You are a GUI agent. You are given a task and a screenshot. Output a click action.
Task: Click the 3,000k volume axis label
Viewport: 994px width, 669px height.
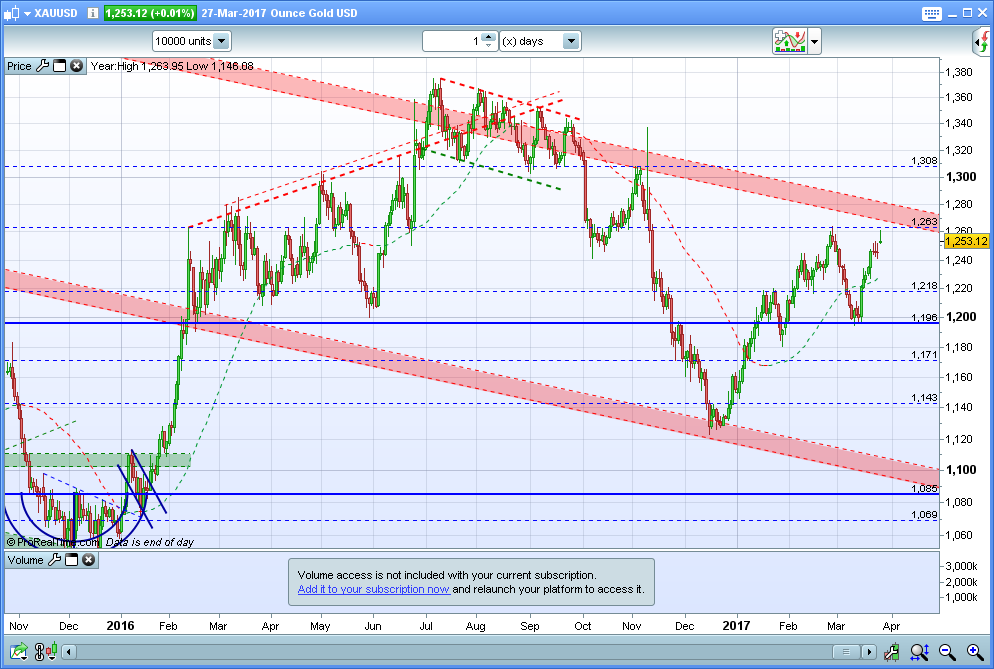(x=961, y=566)
